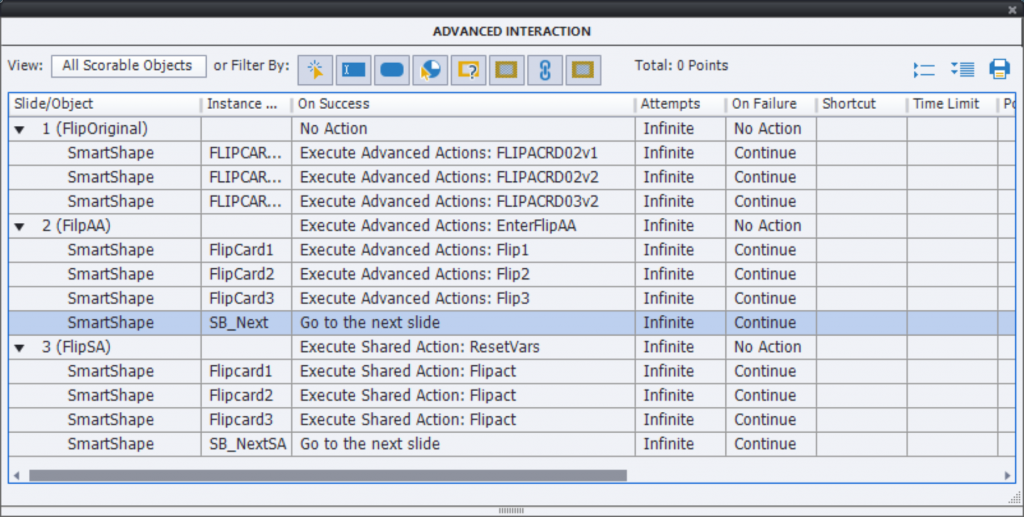The height and width of the screenshot is (517, 1024).
Task: Open the All Scorable Objects view dropdown
Action: (x=128, y=66)
